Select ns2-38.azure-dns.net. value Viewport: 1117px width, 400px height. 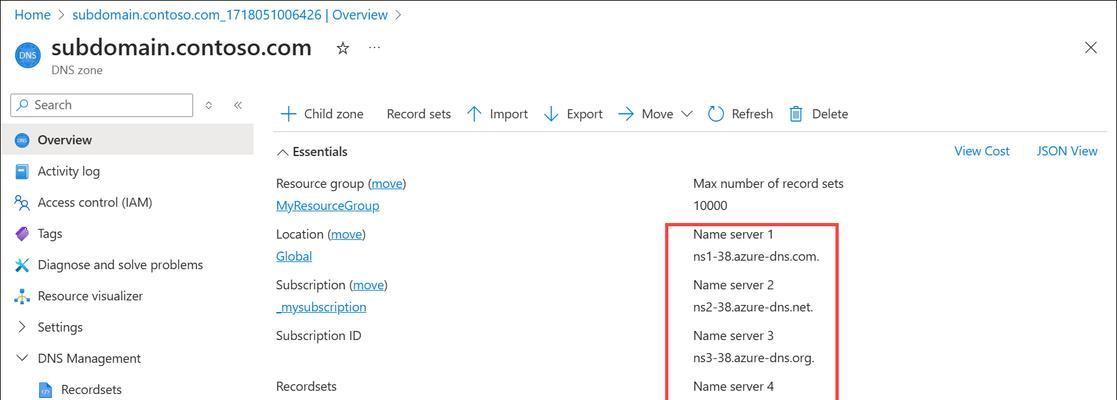[x=753, y=307]
